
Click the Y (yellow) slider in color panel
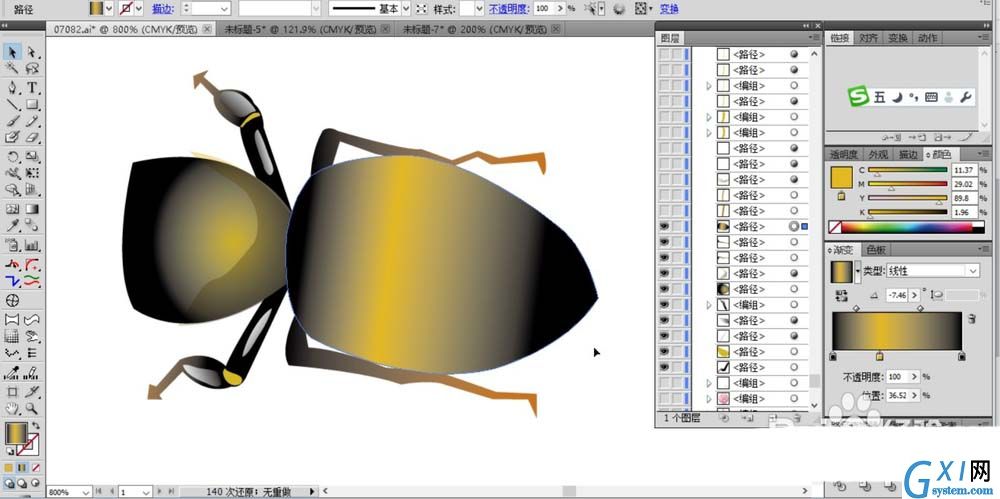click(x=908, y=198)
